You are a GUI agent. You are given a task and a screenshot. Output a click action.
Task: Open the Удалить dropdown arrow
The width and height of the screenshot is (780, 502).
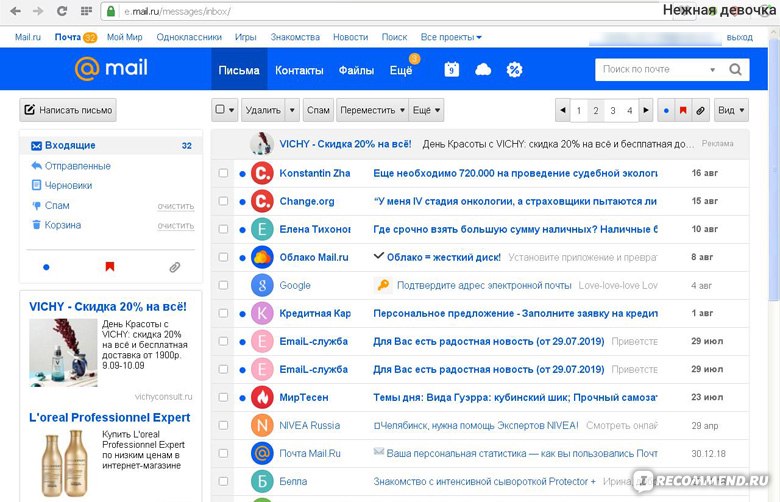point(292,110)
